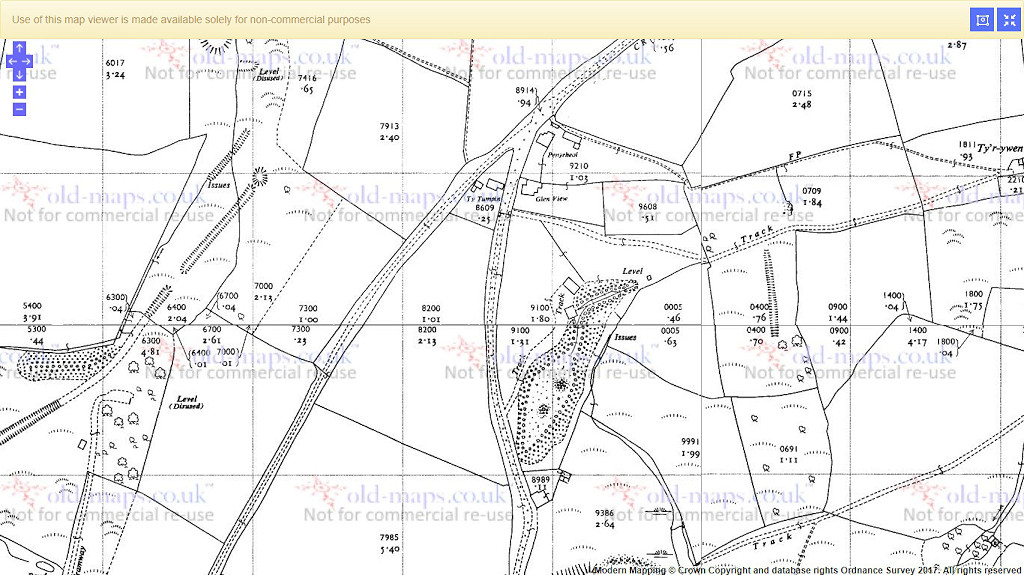
Task: Click the Issues label beside the Level (Disused) near 7416
Action: click(x=219, y=185)
